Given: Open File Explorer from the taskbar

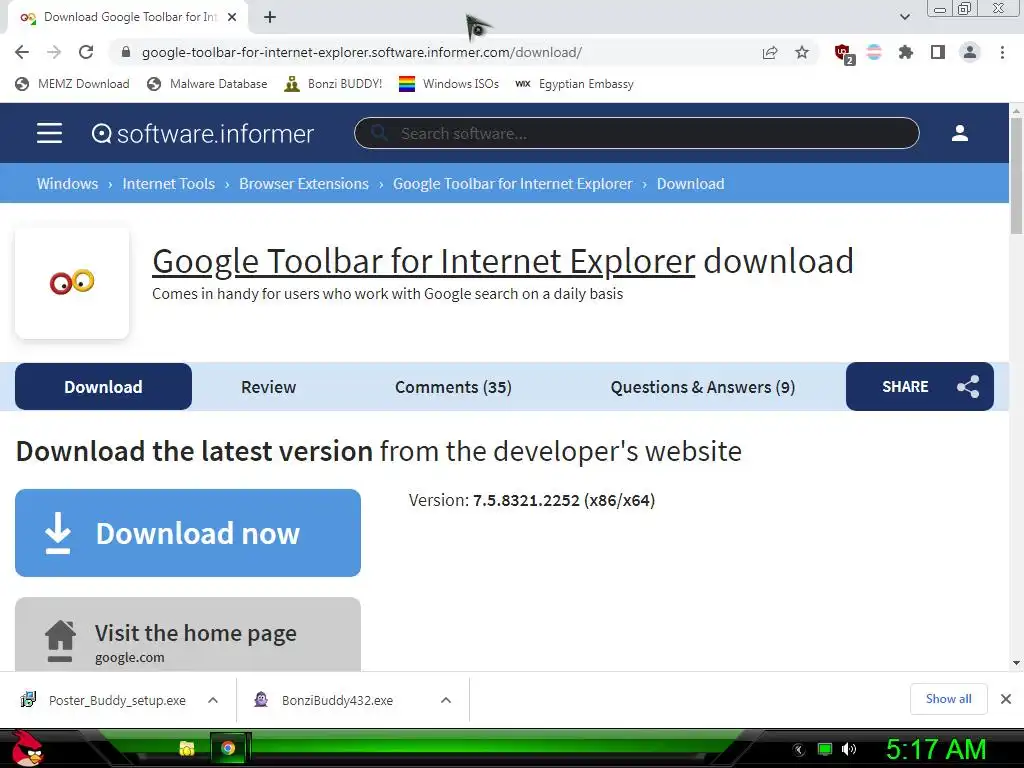Looking at the screenshot, I should (187, 748).
